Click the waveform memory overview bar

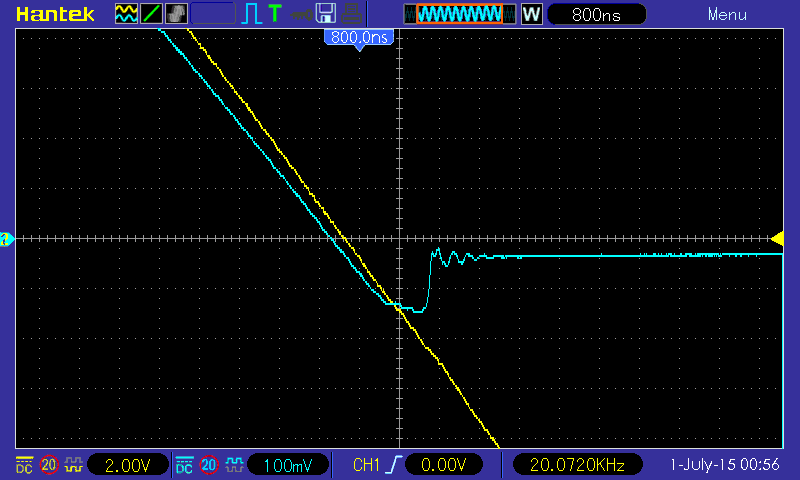(459, 14)
